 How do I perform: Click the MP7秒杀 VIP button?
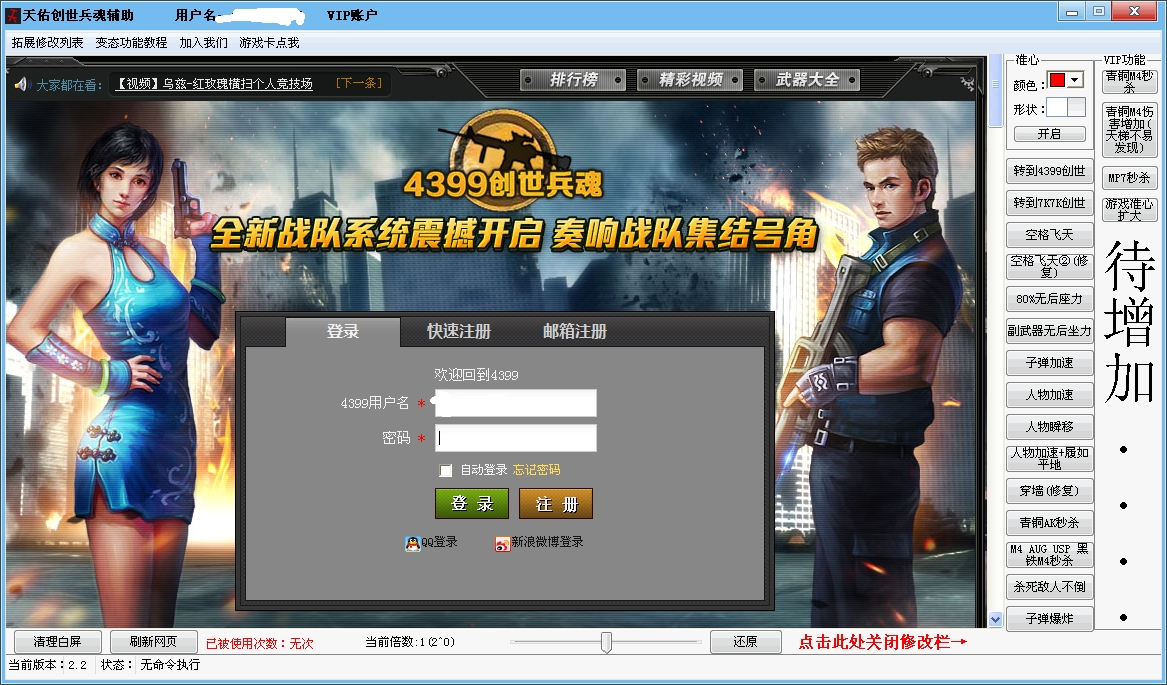click(x=1129, y=178)
